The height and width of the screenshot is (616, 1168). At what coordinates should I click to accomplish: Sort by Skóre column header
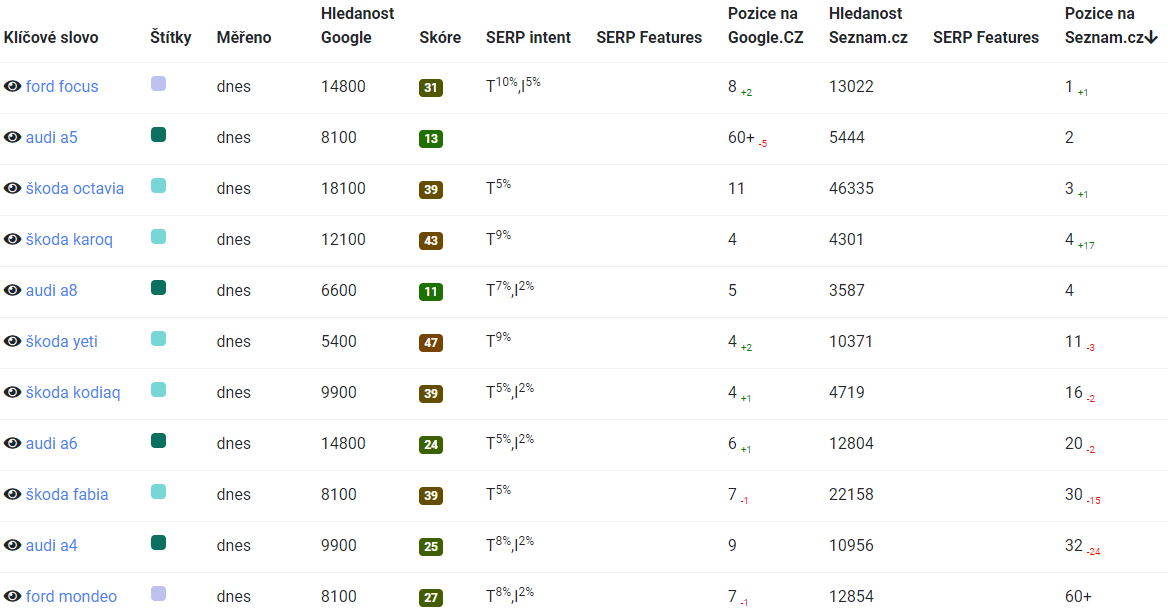[x=439, y=37]
